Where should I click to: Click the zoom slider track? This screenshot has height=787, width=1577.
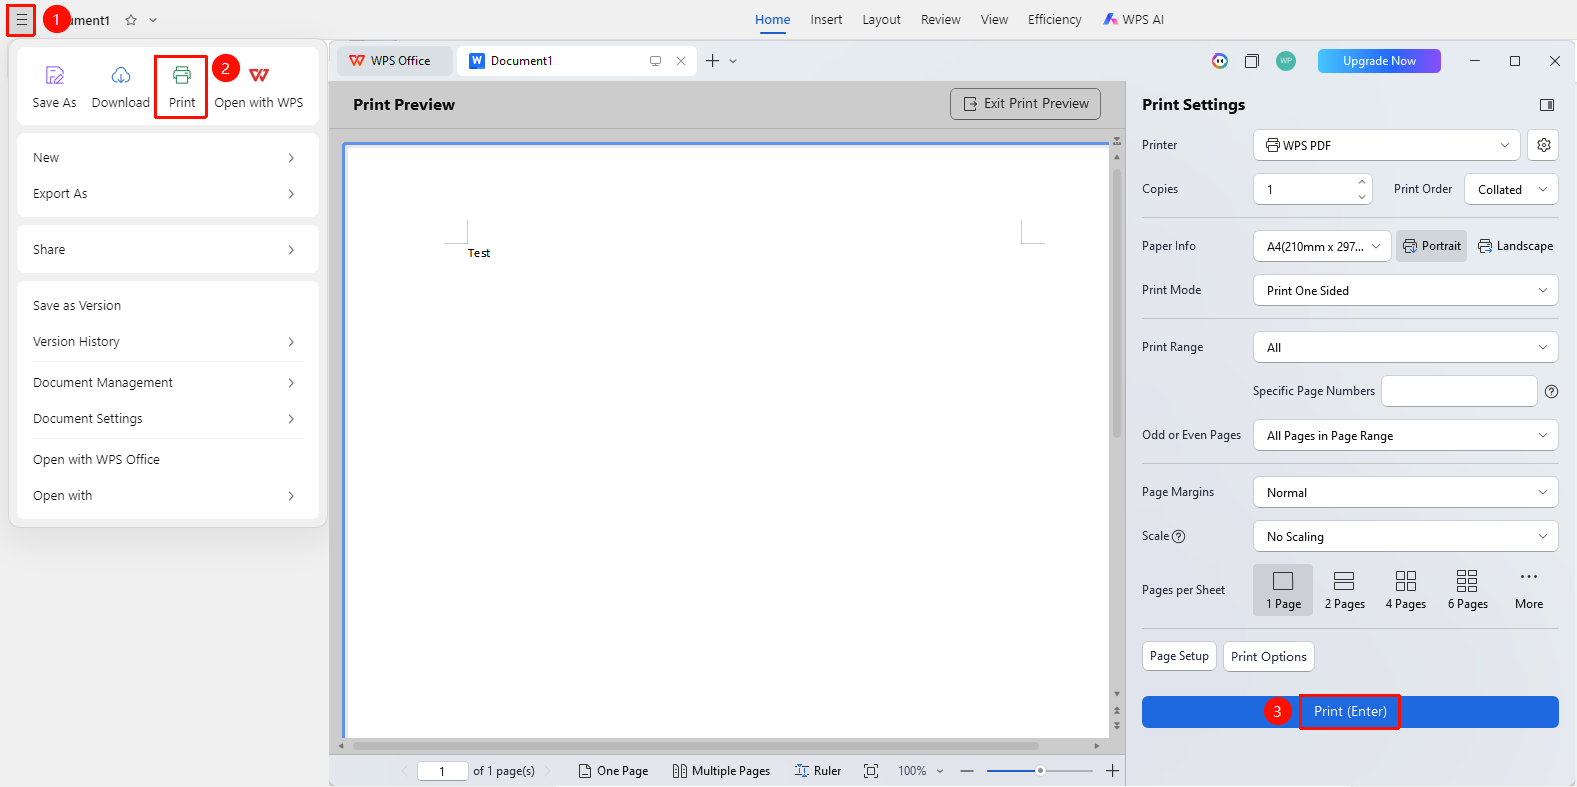coord(1040,771)
